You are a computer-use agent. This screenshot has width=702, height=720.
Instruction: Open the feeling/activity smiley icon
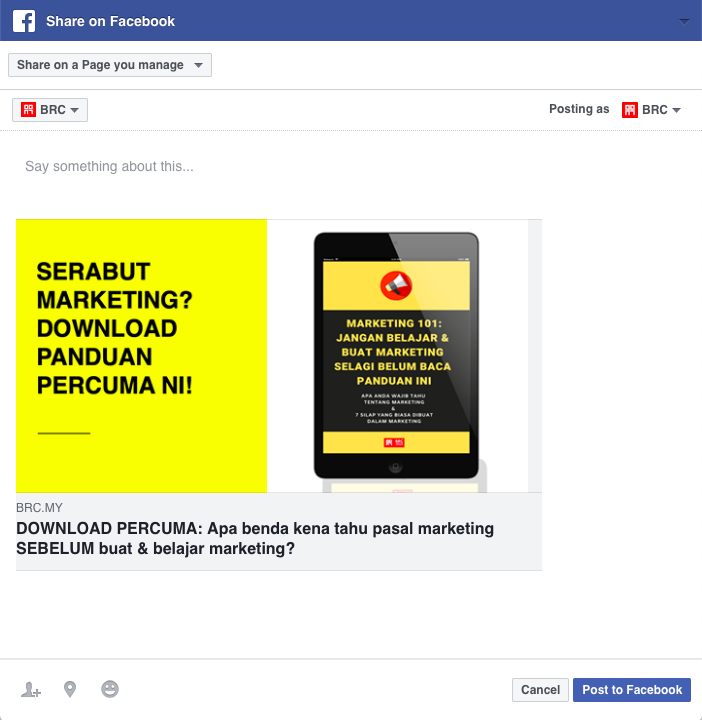[110, 689]
